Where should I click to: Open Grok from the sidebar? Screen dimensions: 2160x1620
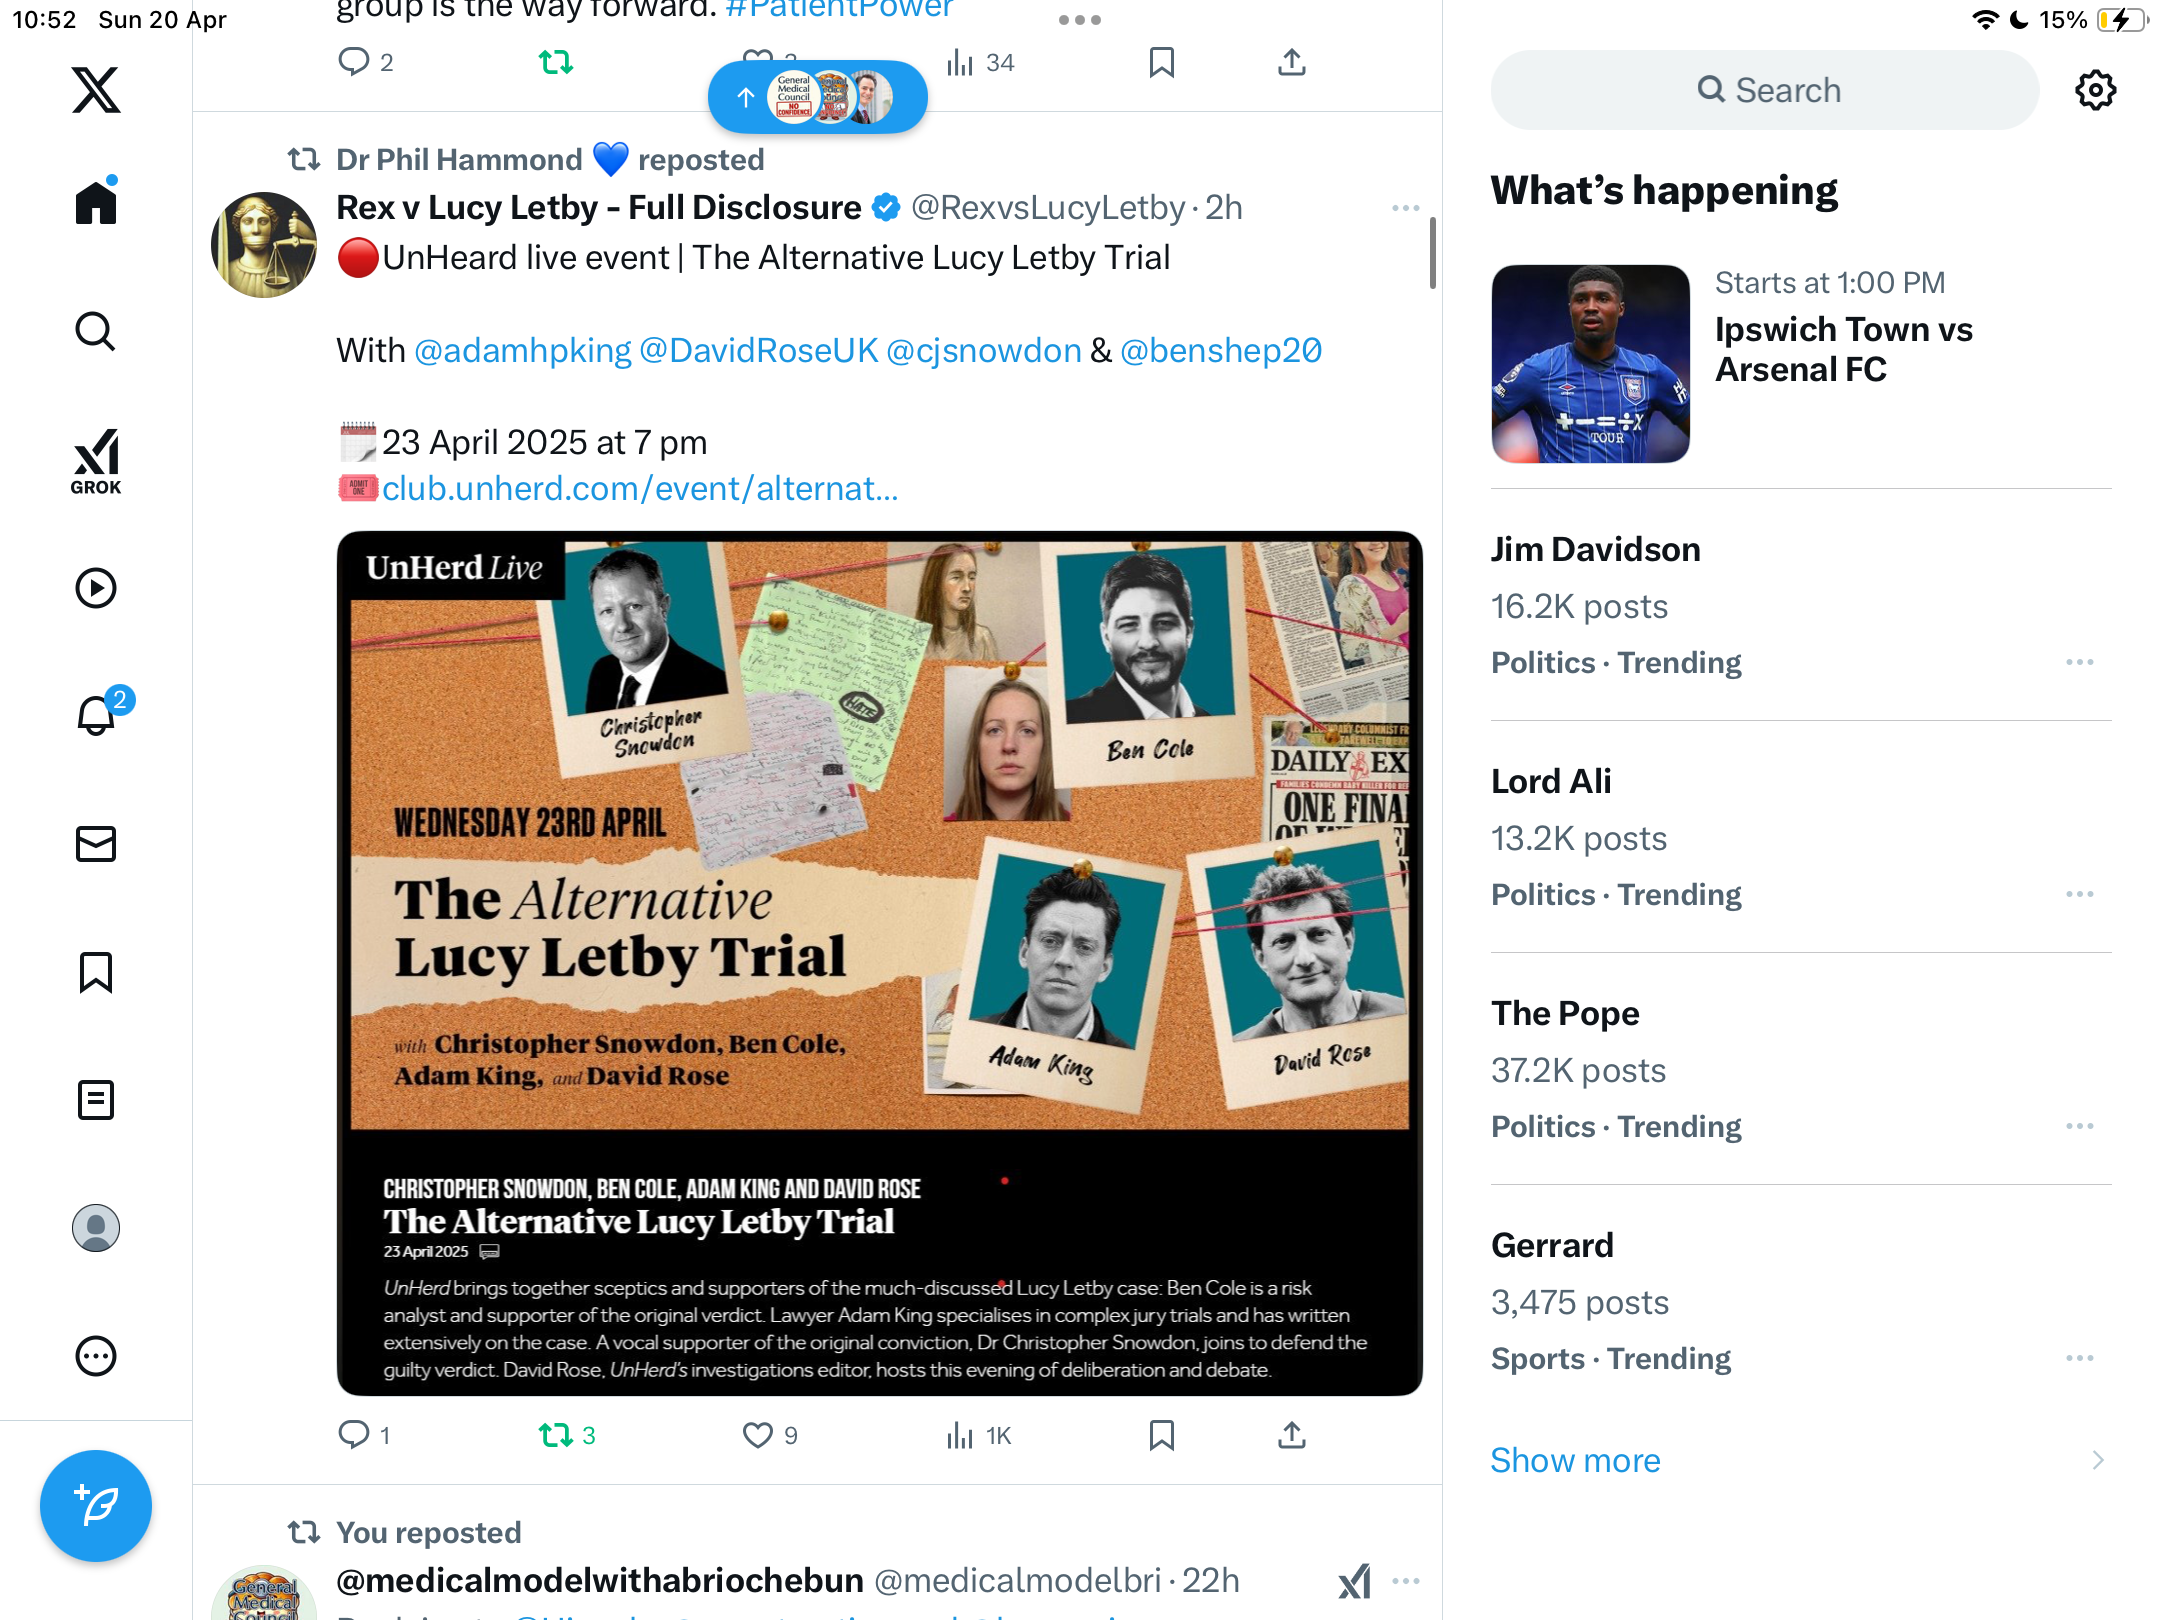[x=96, y=461]
